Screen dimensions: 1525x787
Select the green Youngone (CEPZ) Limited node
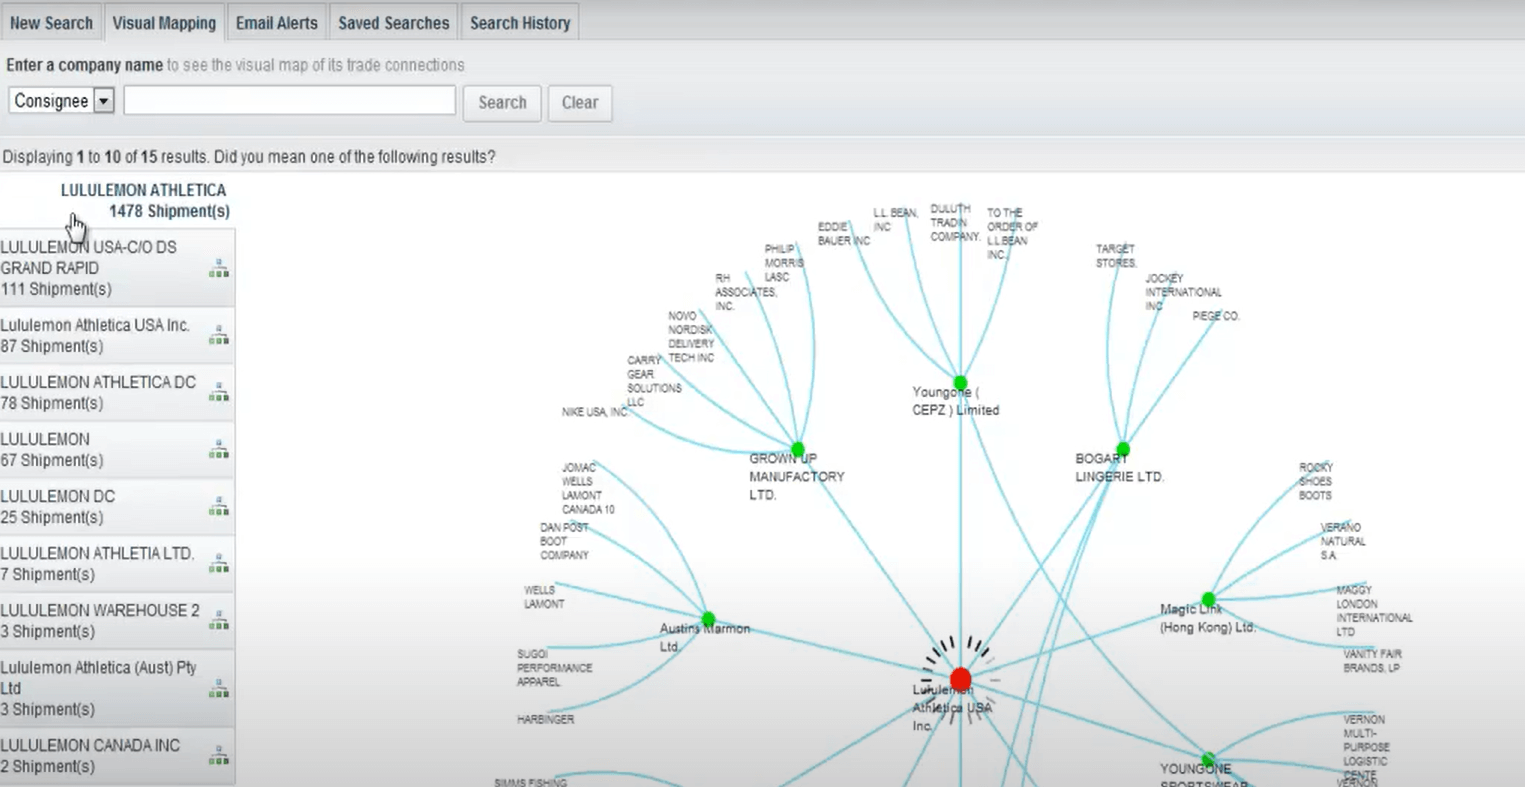pyautogui.click(x=960, y=383)
